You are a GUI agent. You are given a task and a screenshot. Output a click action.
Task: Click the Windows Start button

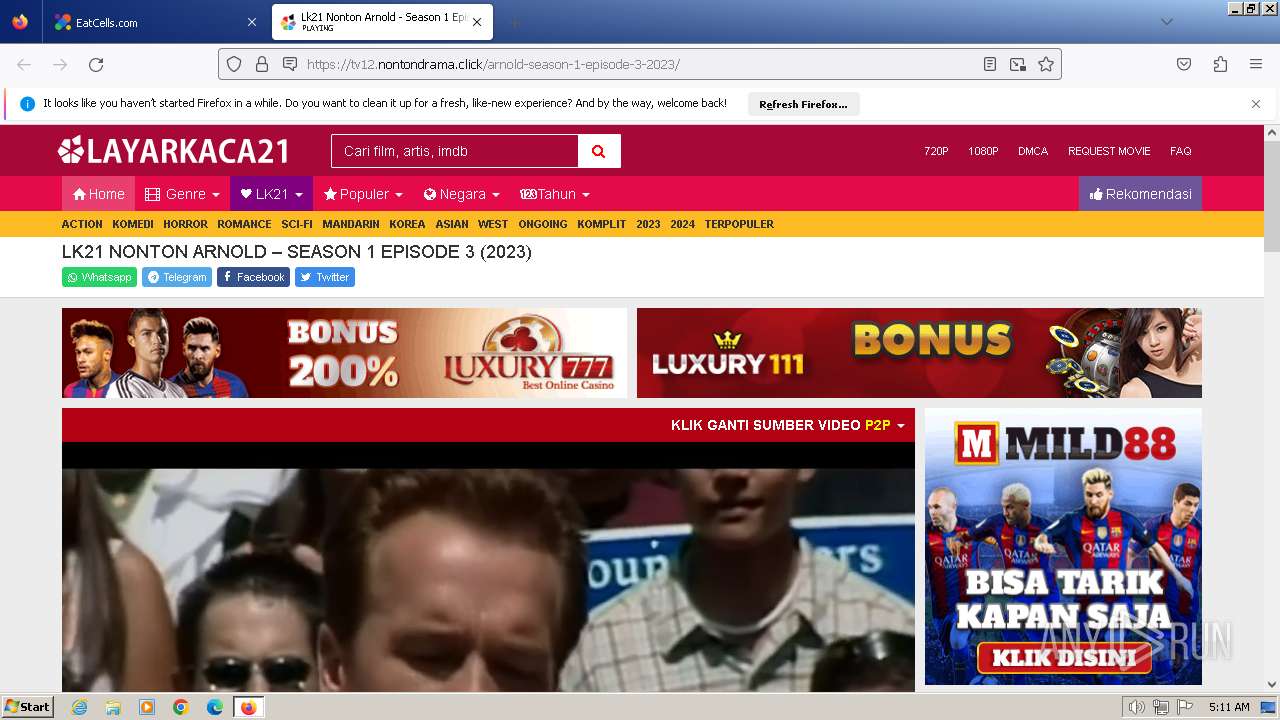point(28,706)
